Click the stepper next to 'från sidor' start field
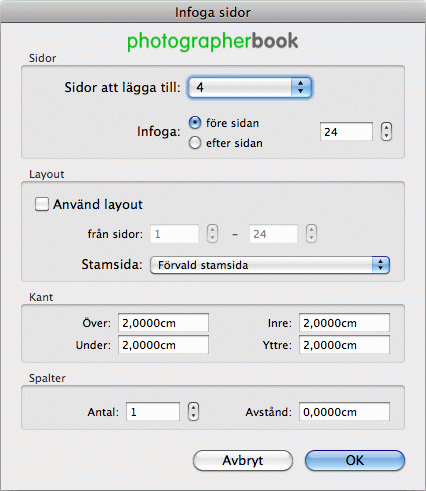This screenshot has width=426, height=491. coord(212,234)
